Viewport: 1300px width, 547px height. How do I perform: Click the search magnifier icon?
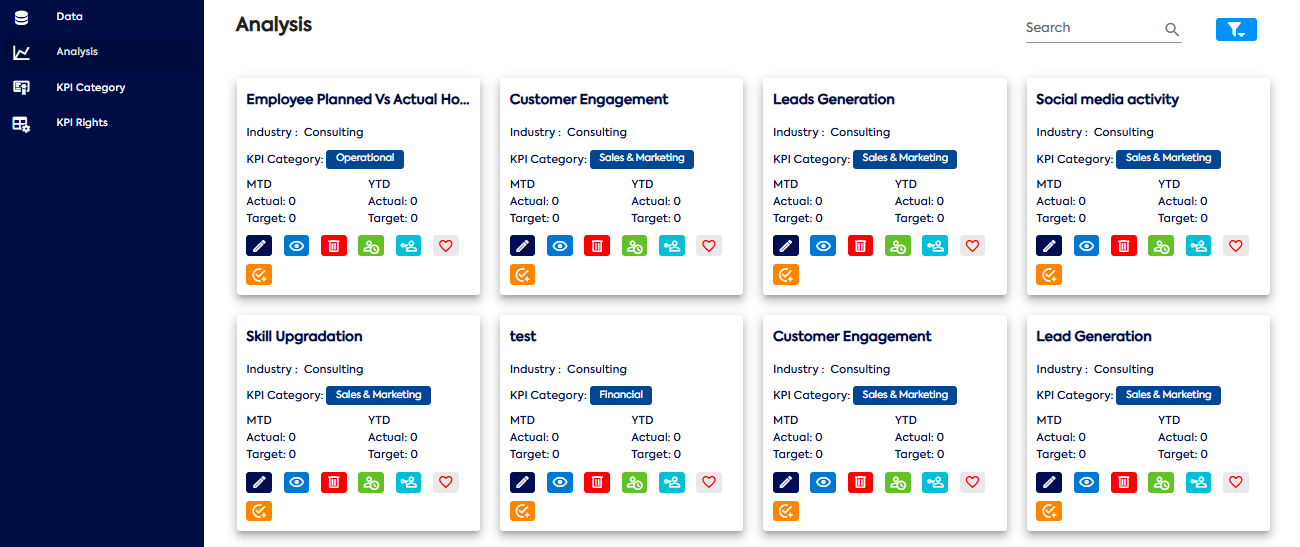1172,30
